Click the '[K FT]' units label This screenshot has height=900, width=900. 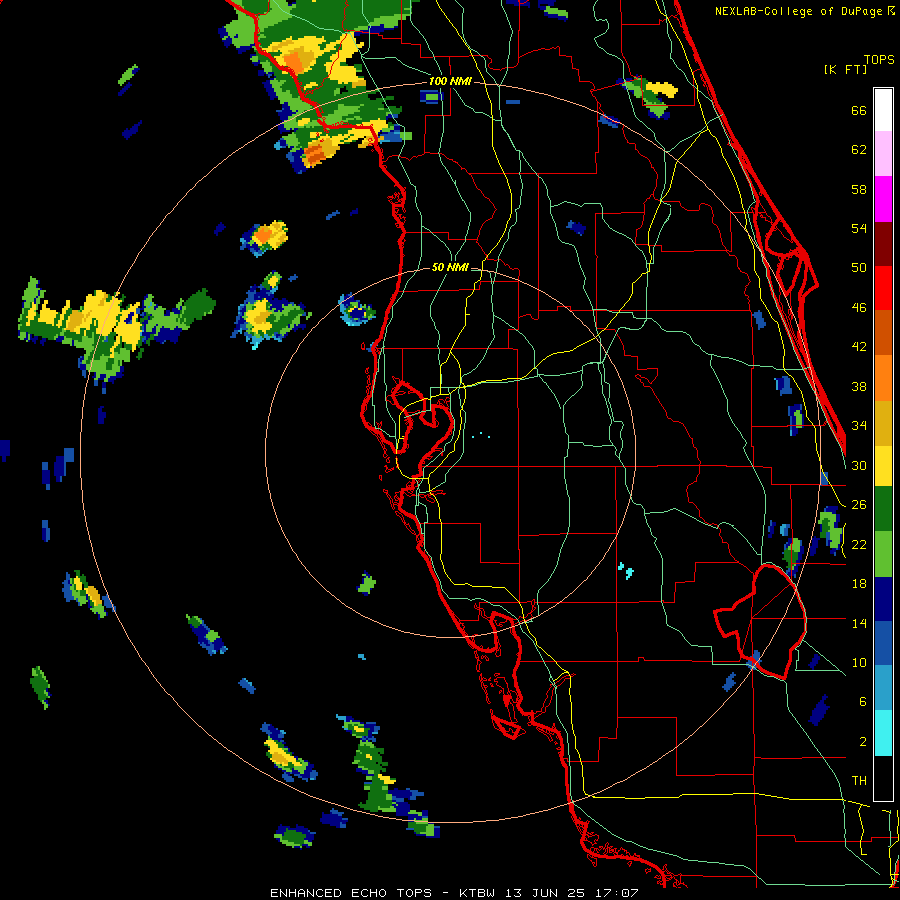pyautogui.click(x=845, y=69)
